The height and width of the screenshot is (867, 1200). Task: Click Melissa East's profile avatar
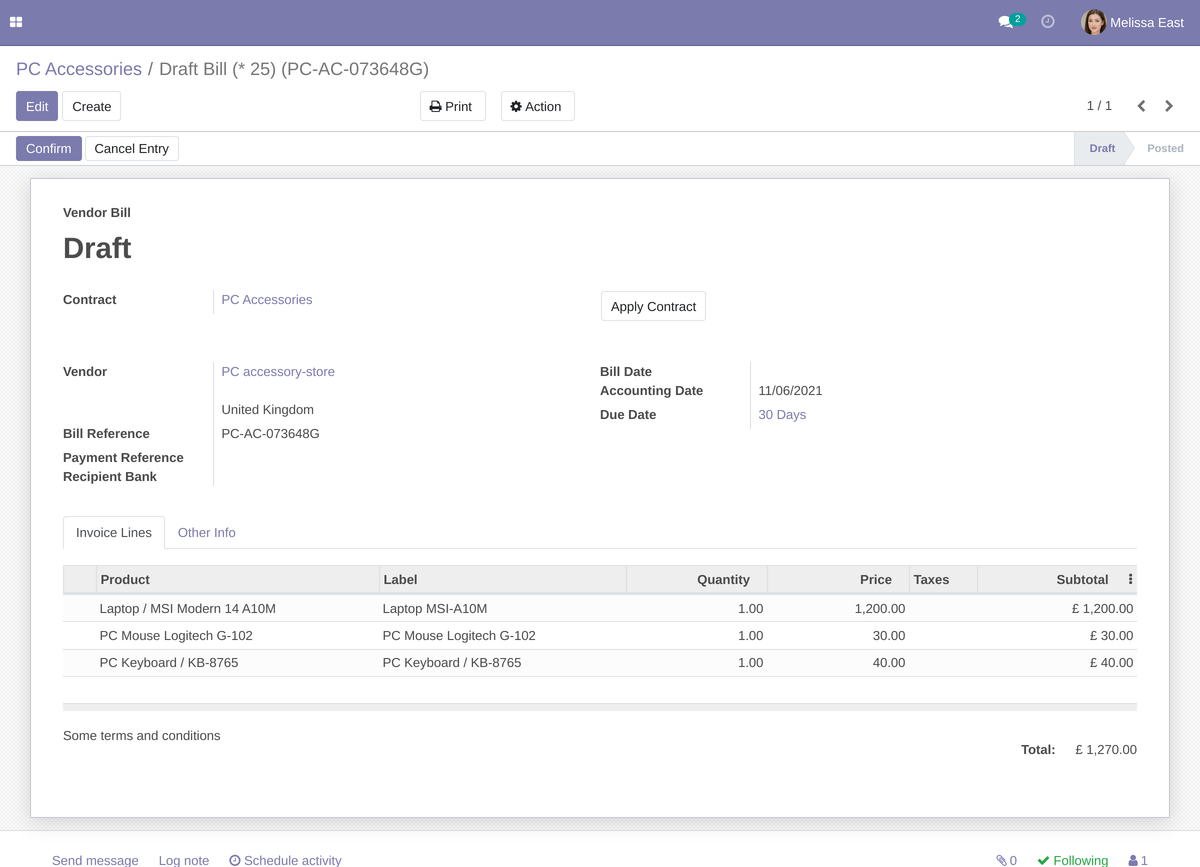coord(1094,22)
